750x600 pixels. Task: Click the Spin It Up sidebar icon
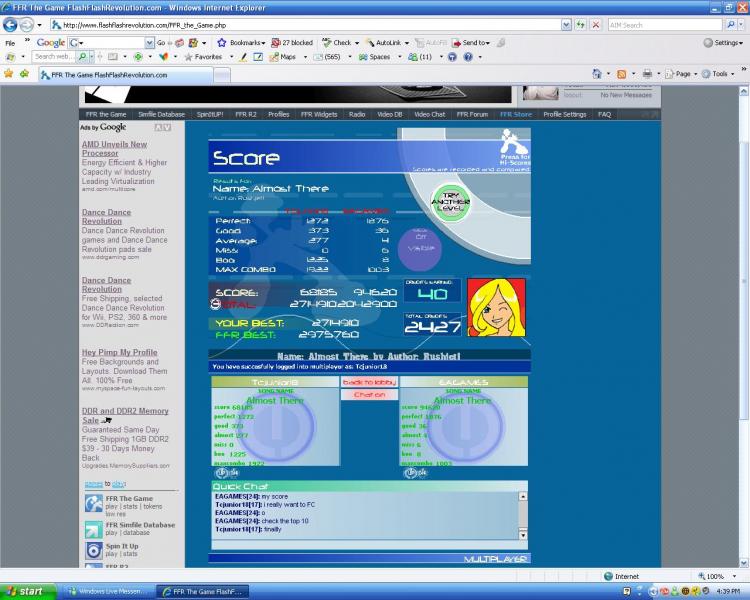click(x=92, y=549)
